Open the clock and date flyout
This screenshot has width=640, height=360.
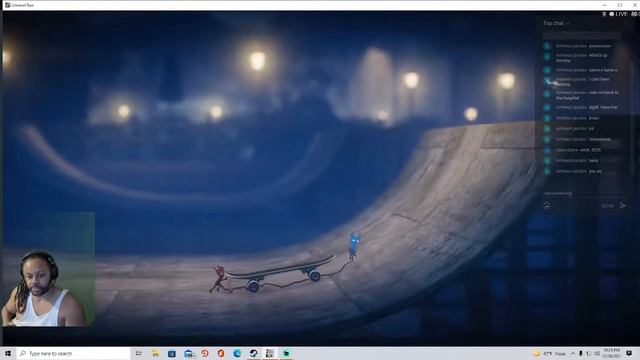(611, 353)
